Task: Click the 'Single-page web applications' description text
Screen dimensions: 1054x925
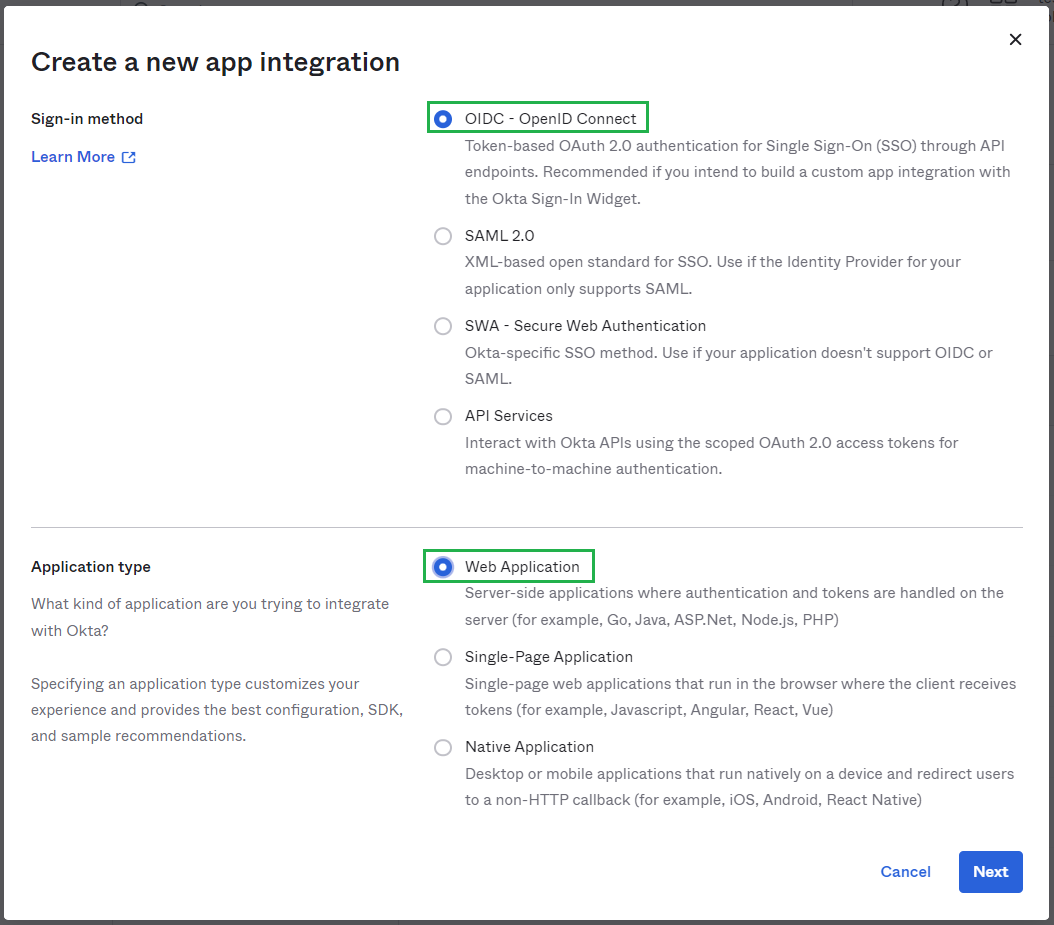Action: click(x=740, y=696)
